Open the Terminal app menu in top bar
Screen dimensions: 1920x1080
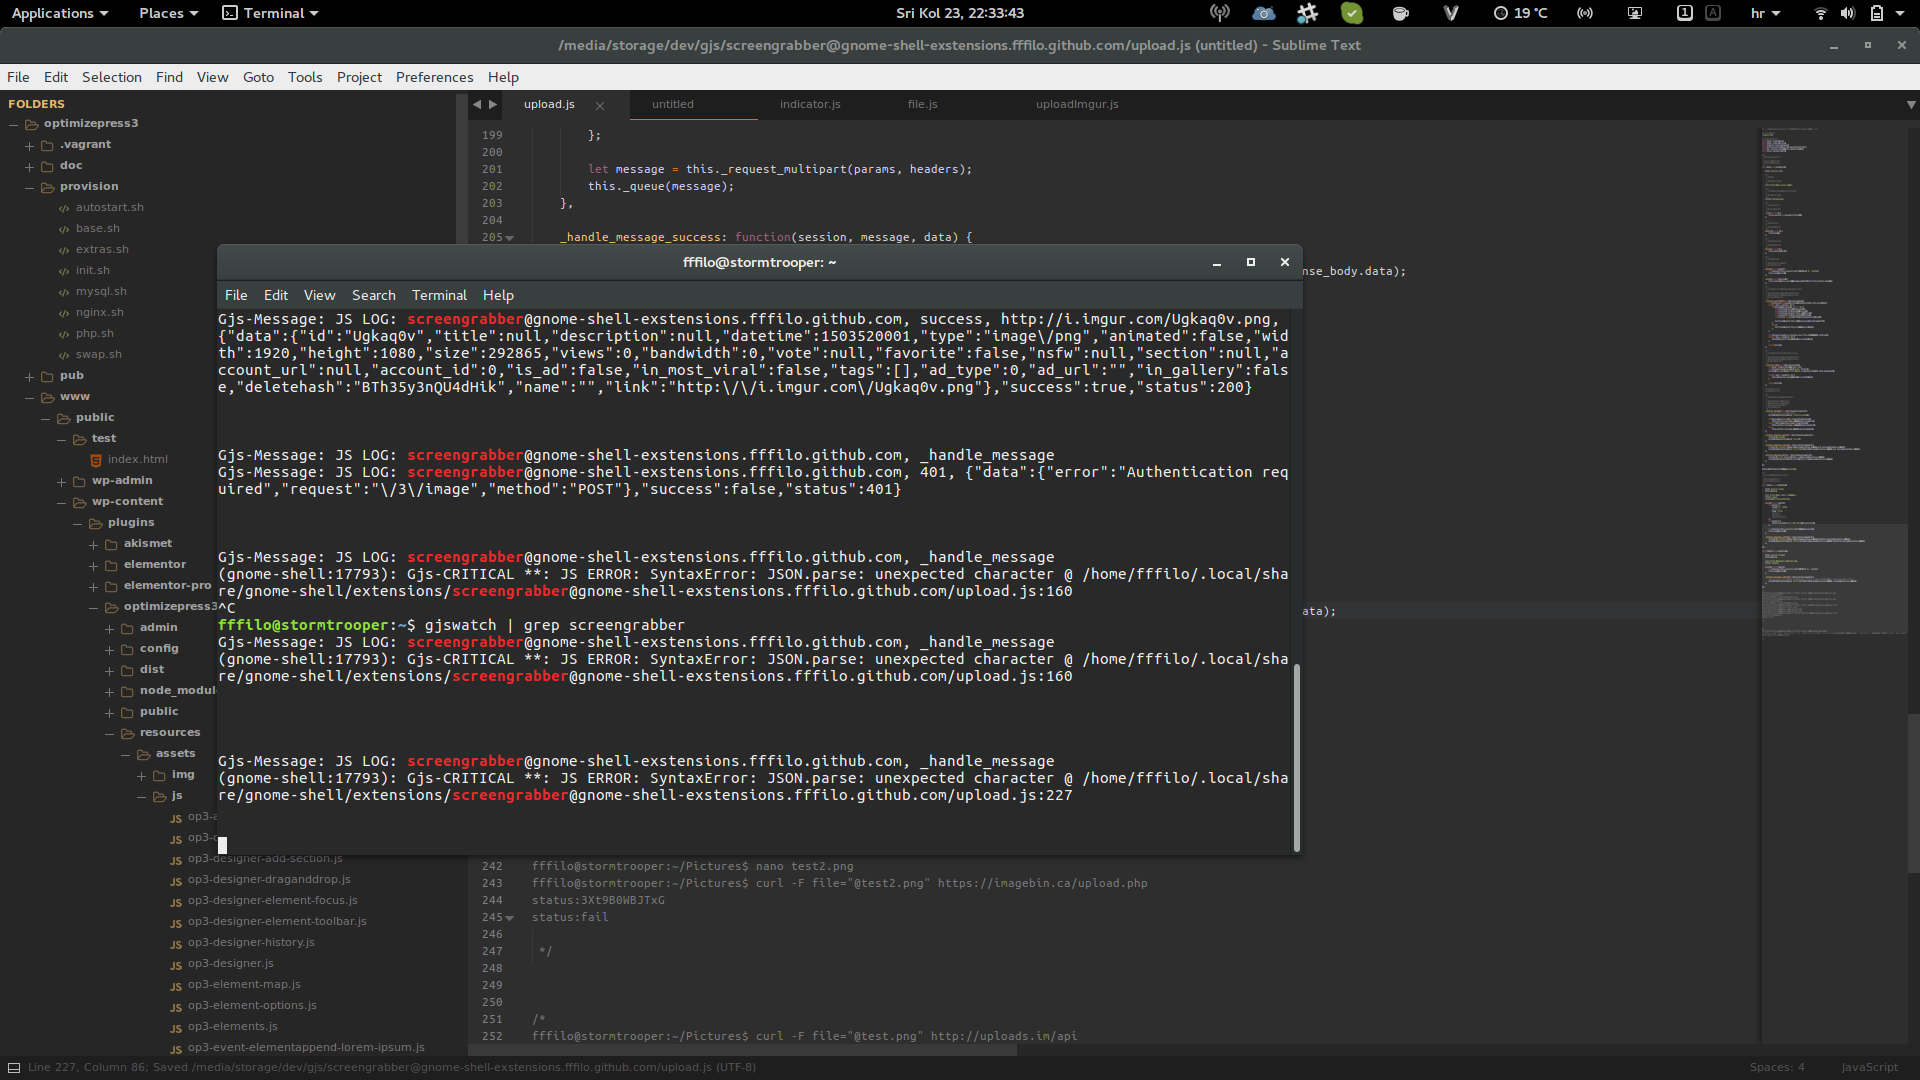pos(270,13)
